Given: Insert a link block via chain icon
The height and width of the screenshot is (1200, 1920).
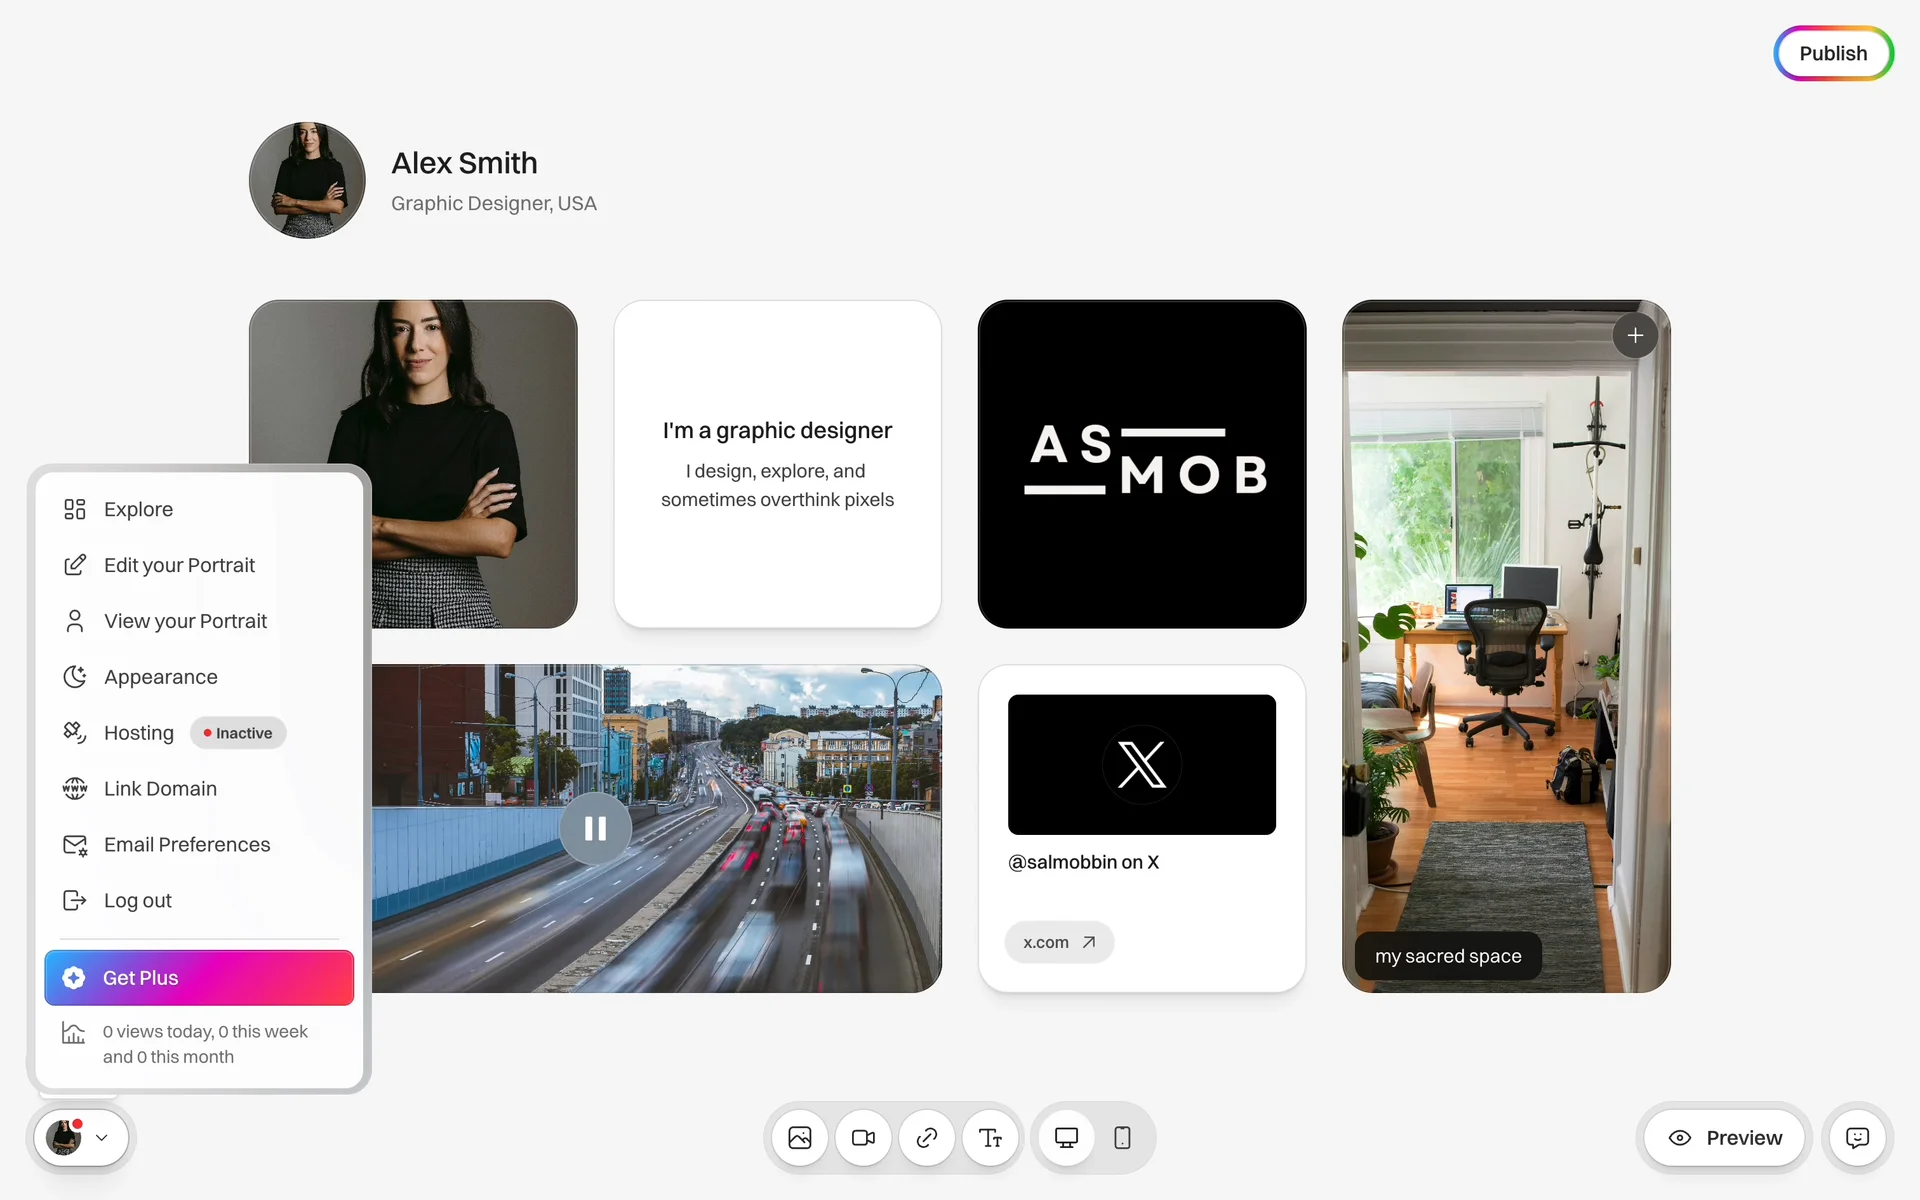Looking at the screenshot, I should pyautogui.click(x=927, y=1138).
